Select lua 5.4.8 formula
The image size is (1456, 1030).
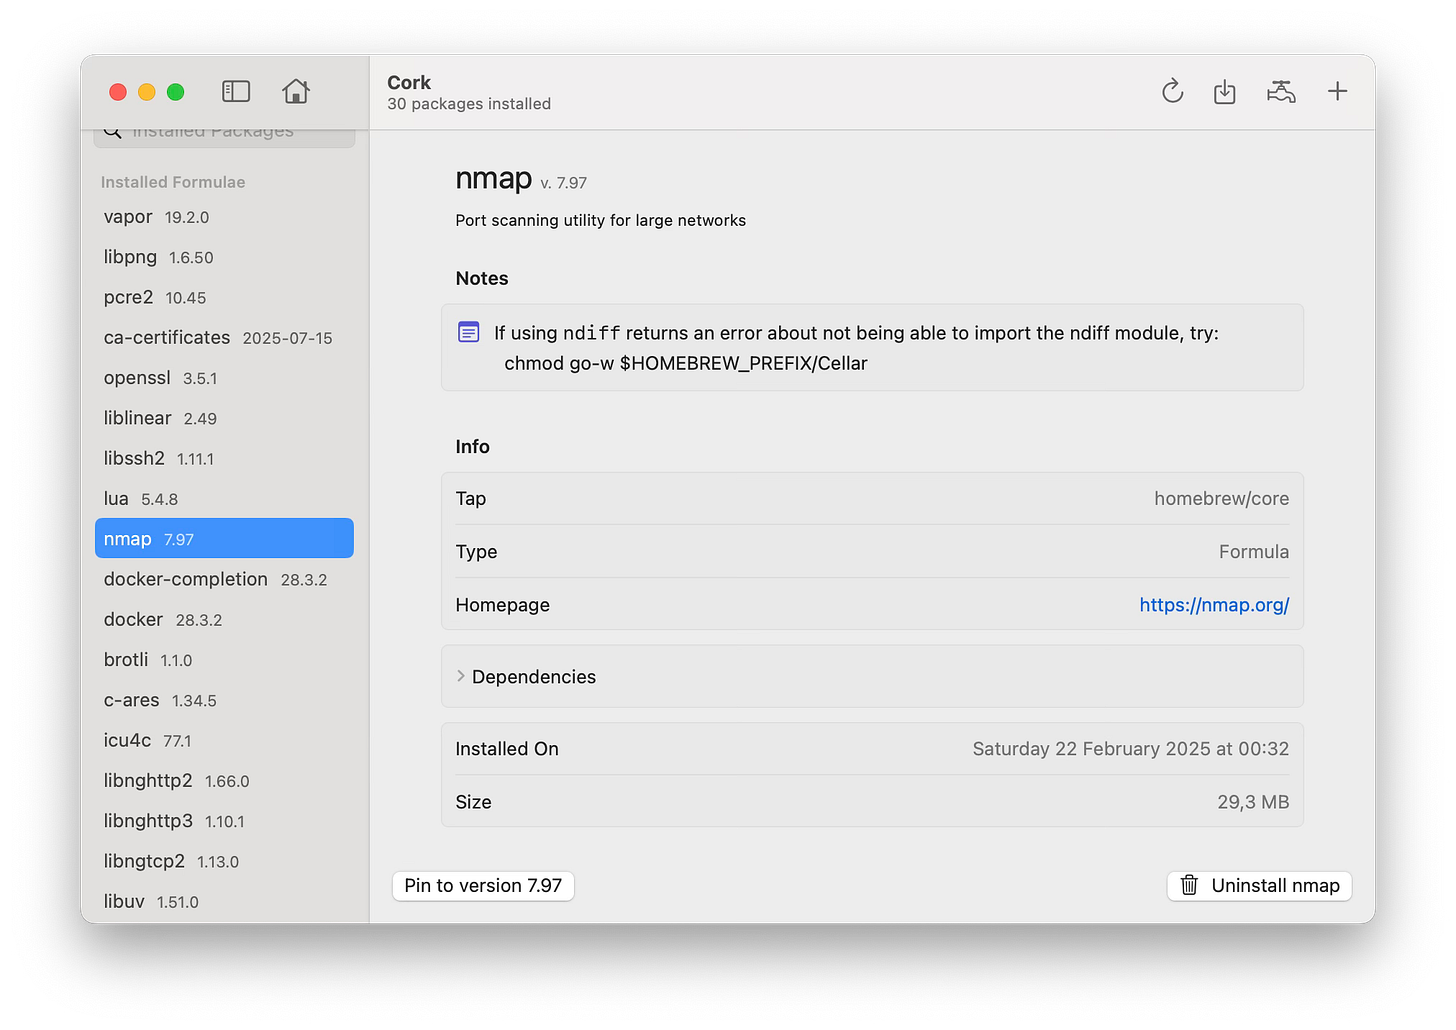tap(224, 499)
